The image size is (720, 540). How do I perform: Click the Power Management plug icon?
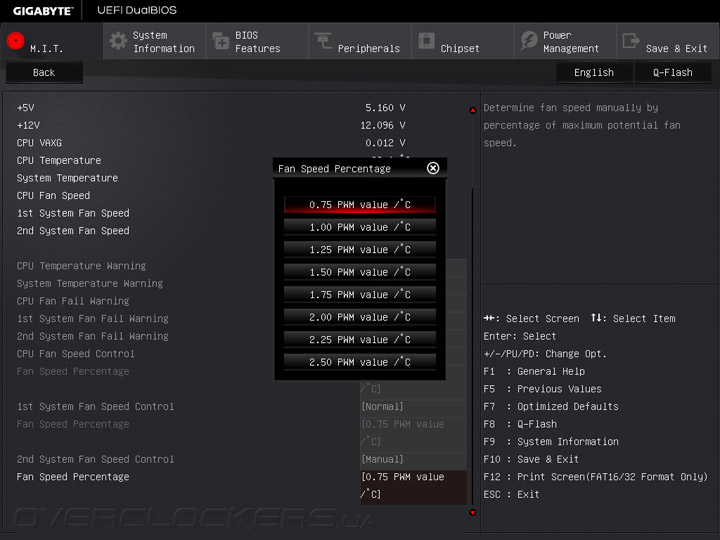coord(529,40)
